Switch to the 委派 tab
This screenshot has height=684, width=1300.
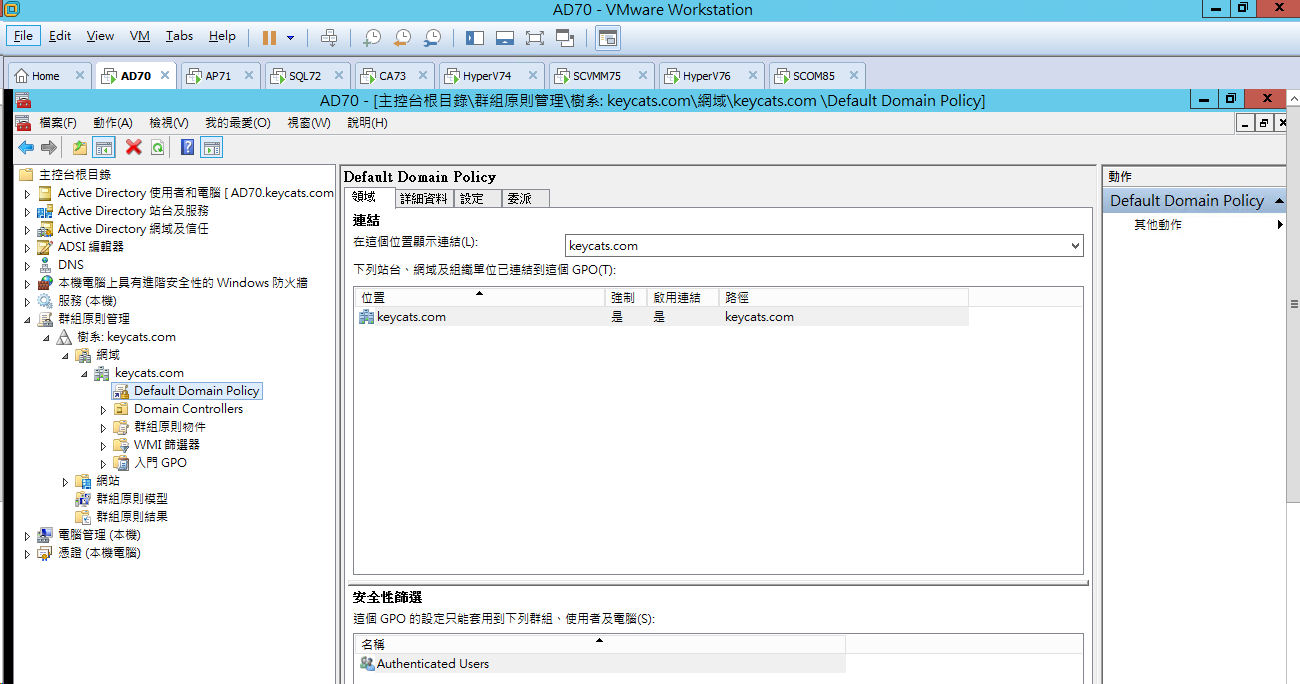[525, 198]
